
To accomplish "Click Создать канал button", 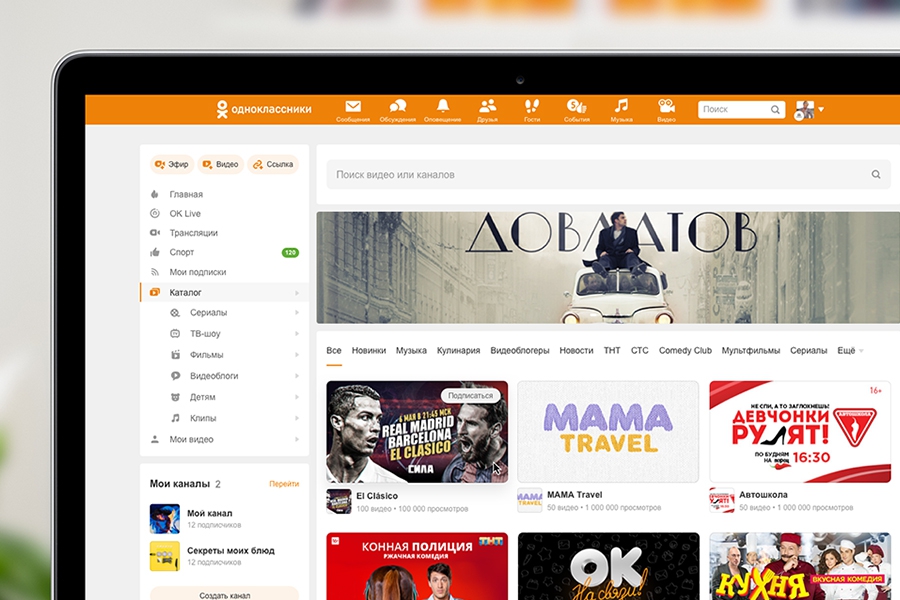I will click(224, 595).
